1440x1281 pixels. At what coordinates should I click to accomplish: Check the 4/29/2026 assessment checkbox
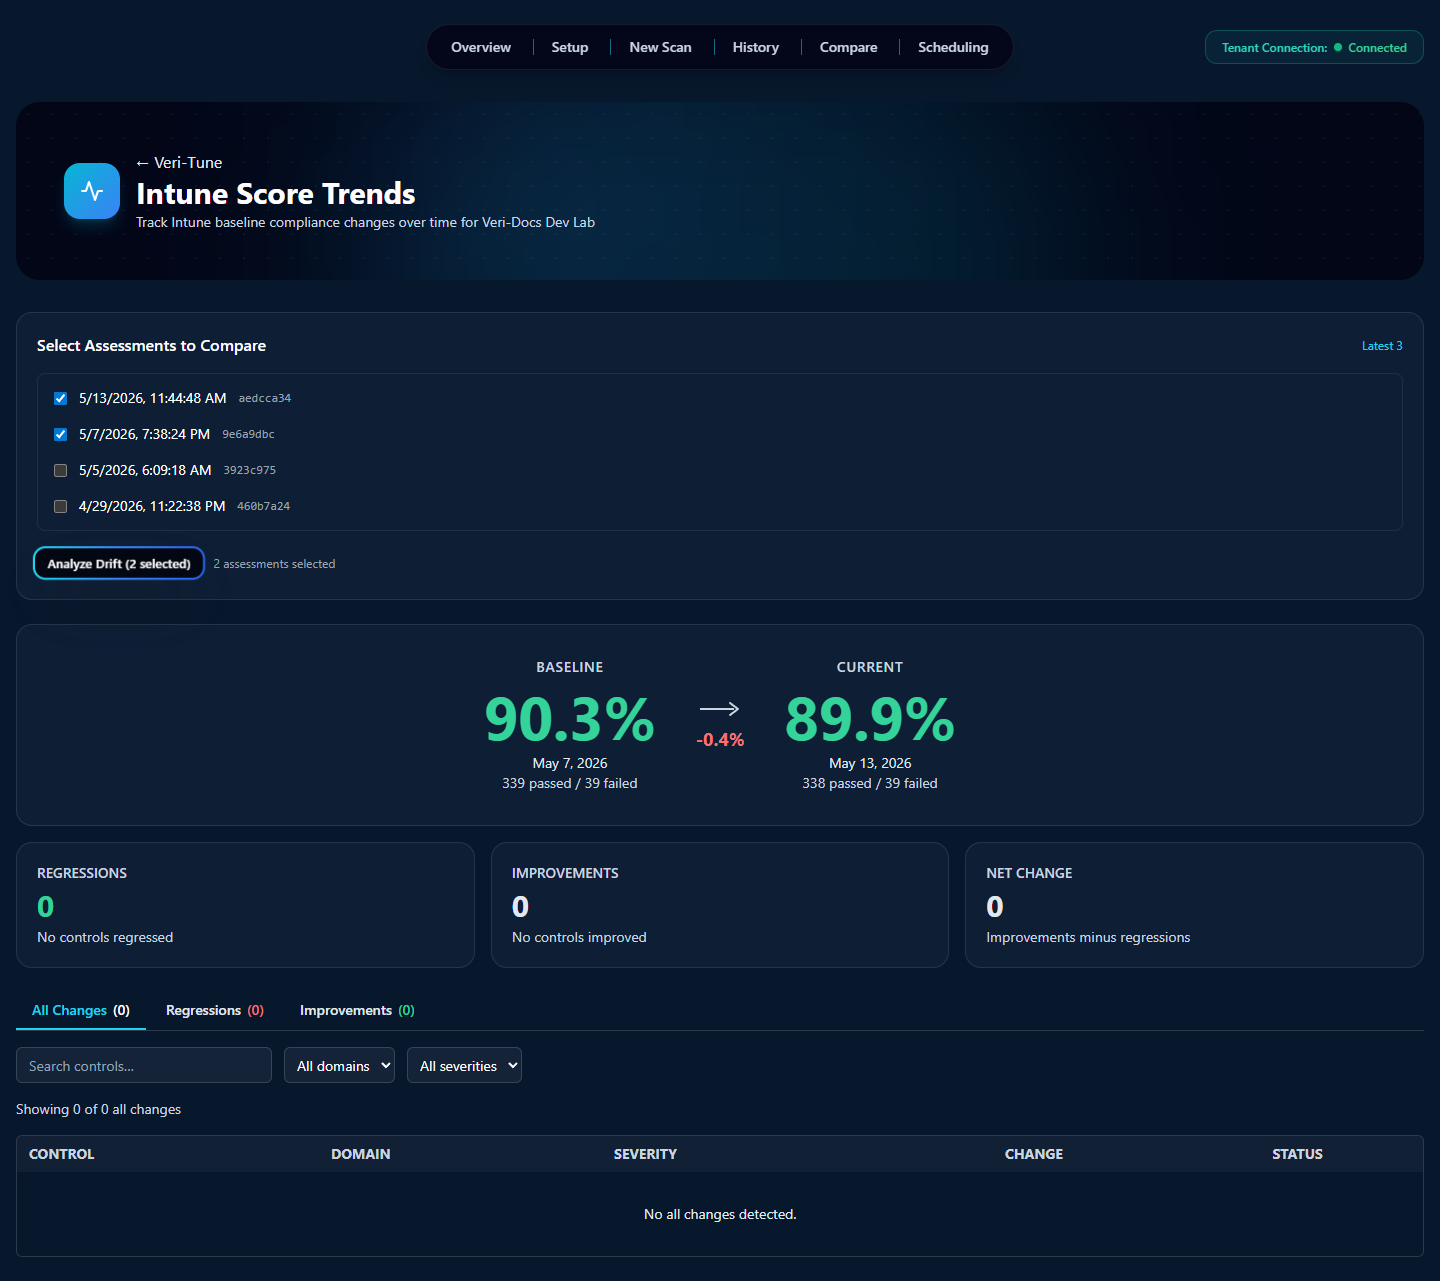click(x=60, y=506)
